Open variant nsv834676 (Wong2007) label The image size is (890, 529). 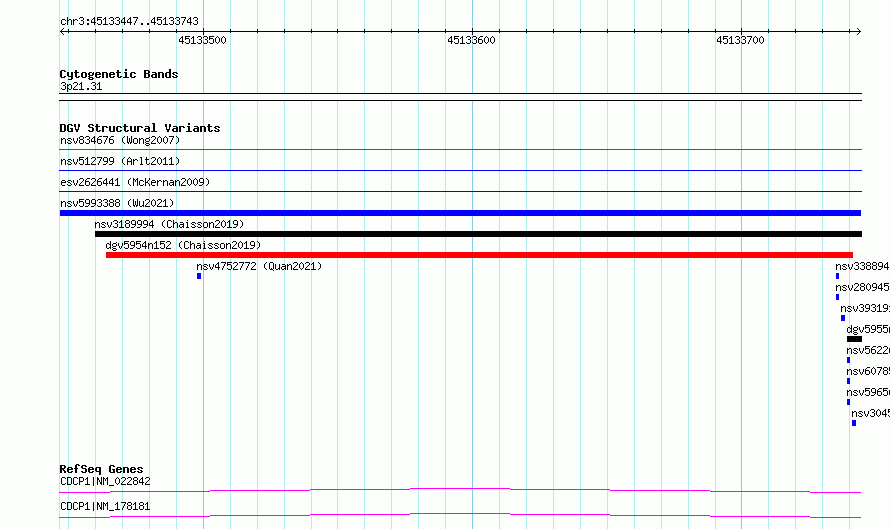click(120, 140)
